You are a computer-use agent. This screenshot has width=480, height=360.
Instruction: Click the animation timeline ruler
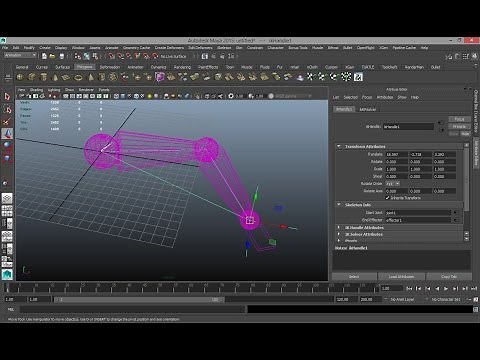tap(191, 288)
